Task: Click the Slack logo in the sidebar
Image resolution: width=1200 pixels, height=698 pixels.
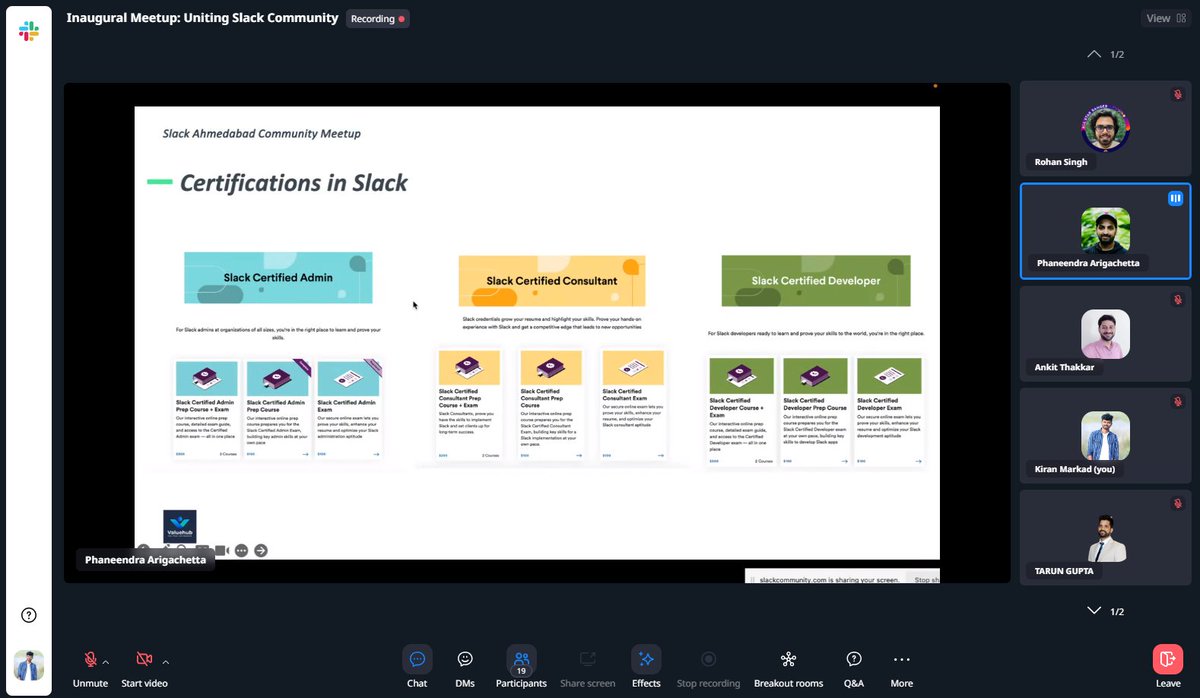Action: point(28,28)
